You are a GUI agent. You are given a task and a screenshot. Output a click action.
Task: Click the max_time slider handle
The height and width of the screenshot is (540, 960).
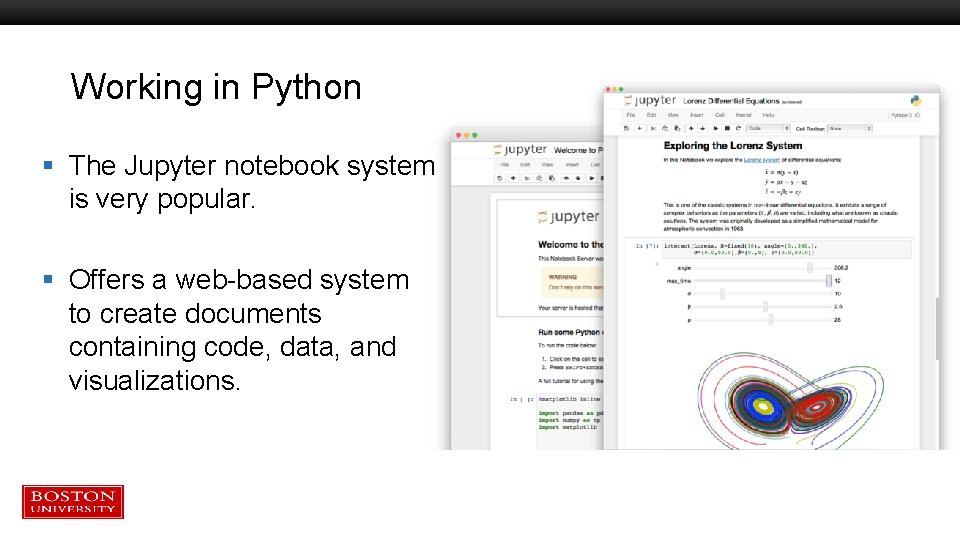click(828, 280)
